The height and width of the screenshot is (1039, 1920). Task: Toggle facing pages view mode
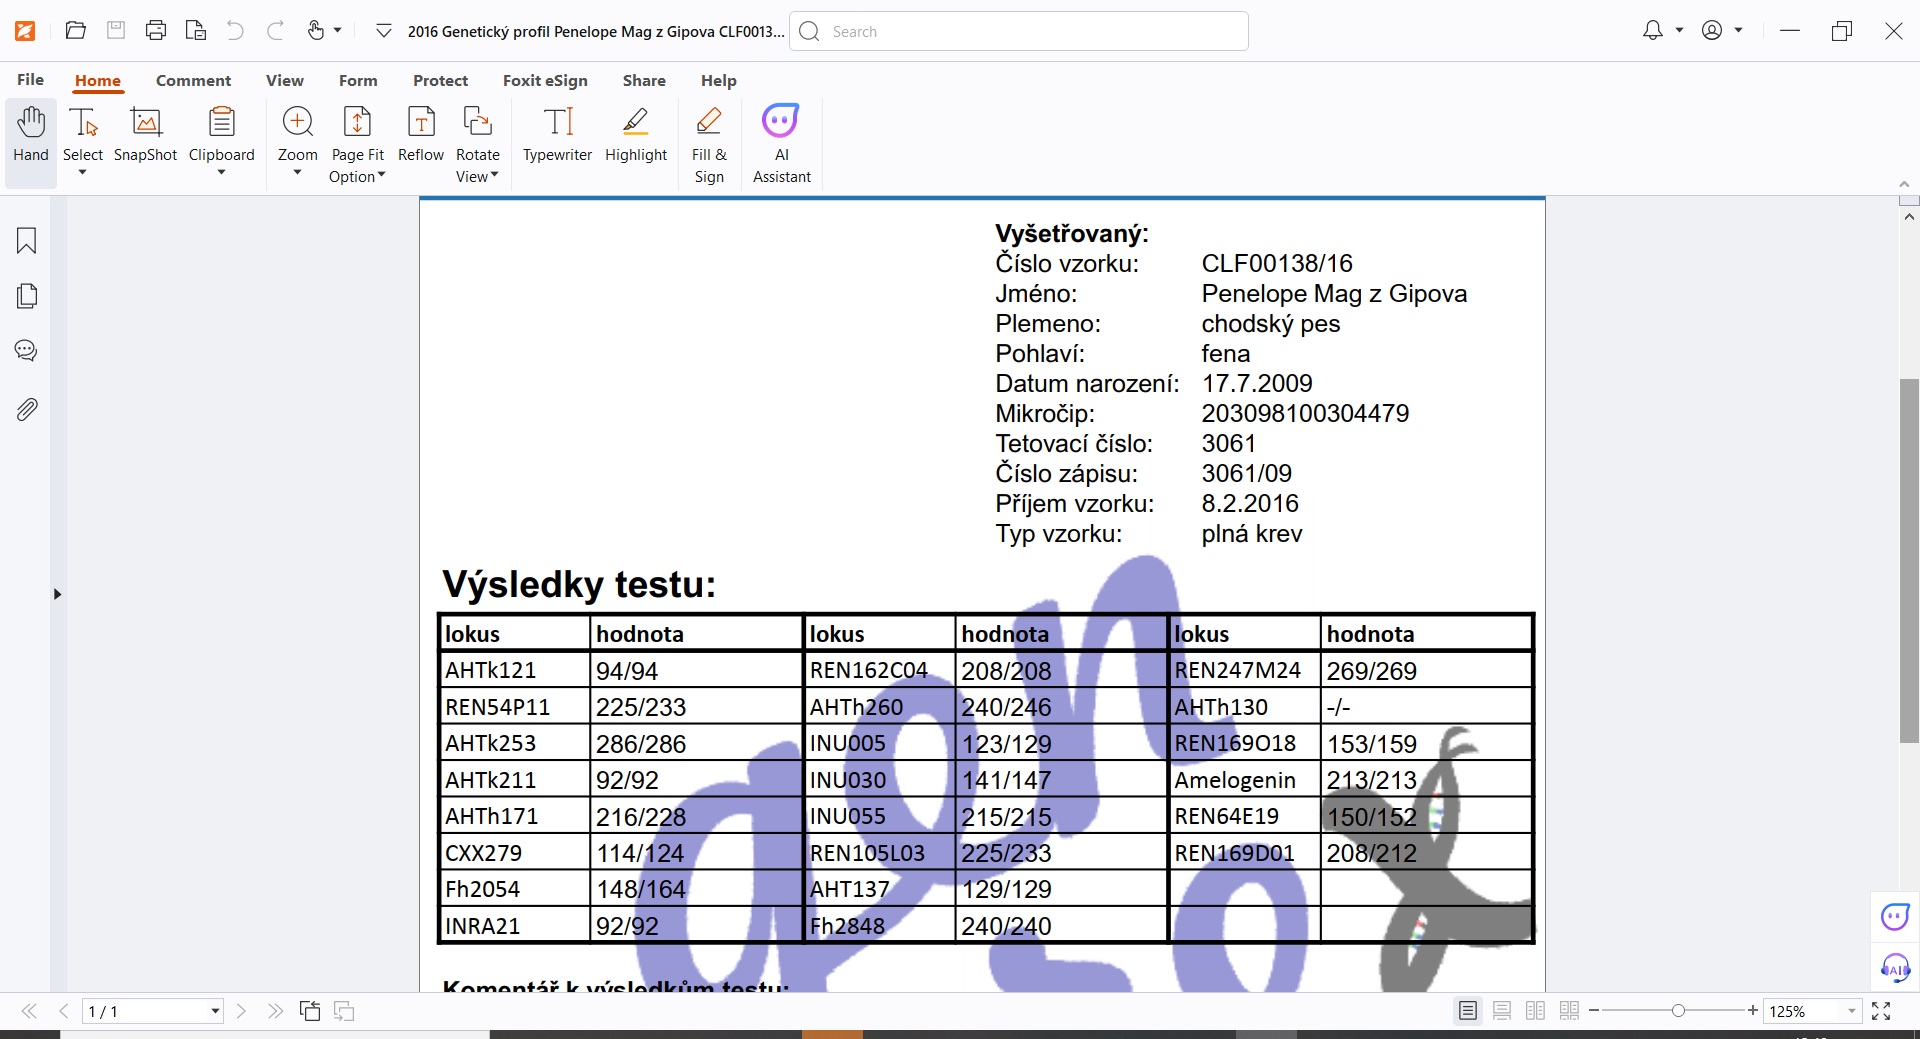click(x=1535, y=1011)
